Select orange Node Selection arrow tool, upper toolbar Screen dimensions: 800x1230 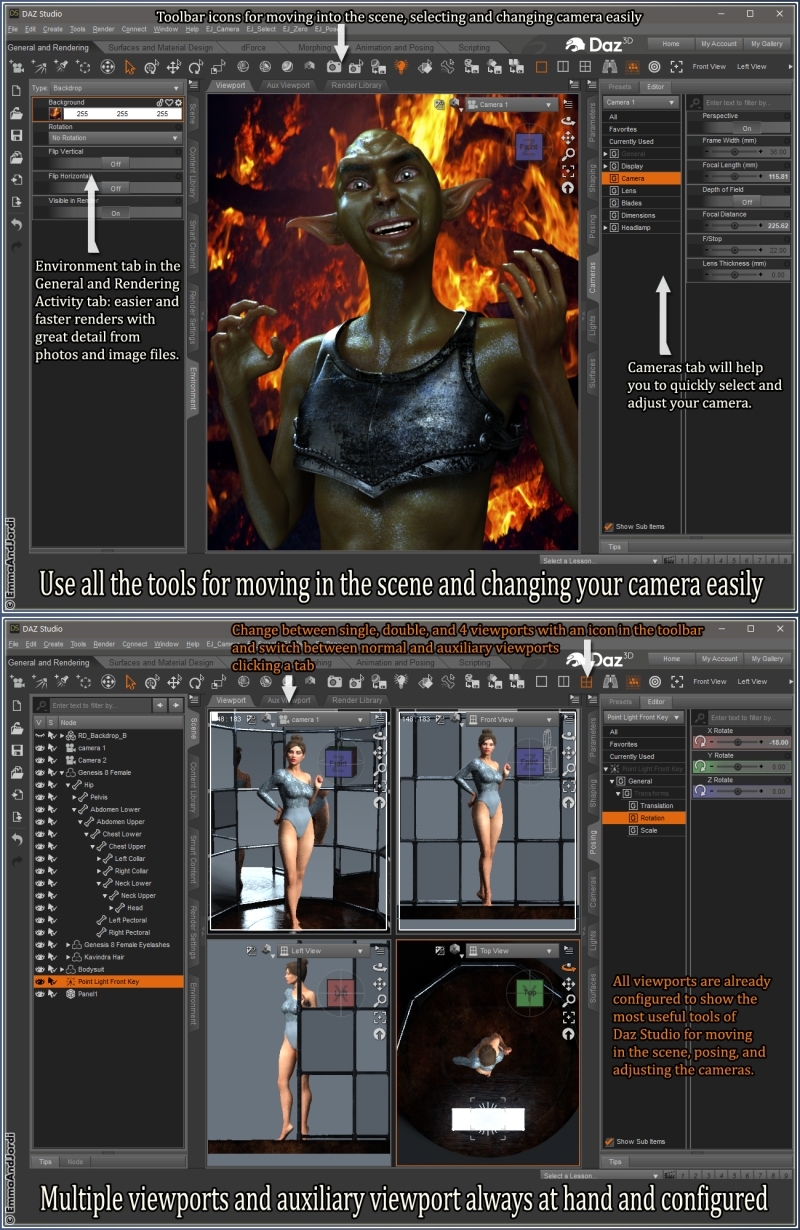click(x=130, y=67)
